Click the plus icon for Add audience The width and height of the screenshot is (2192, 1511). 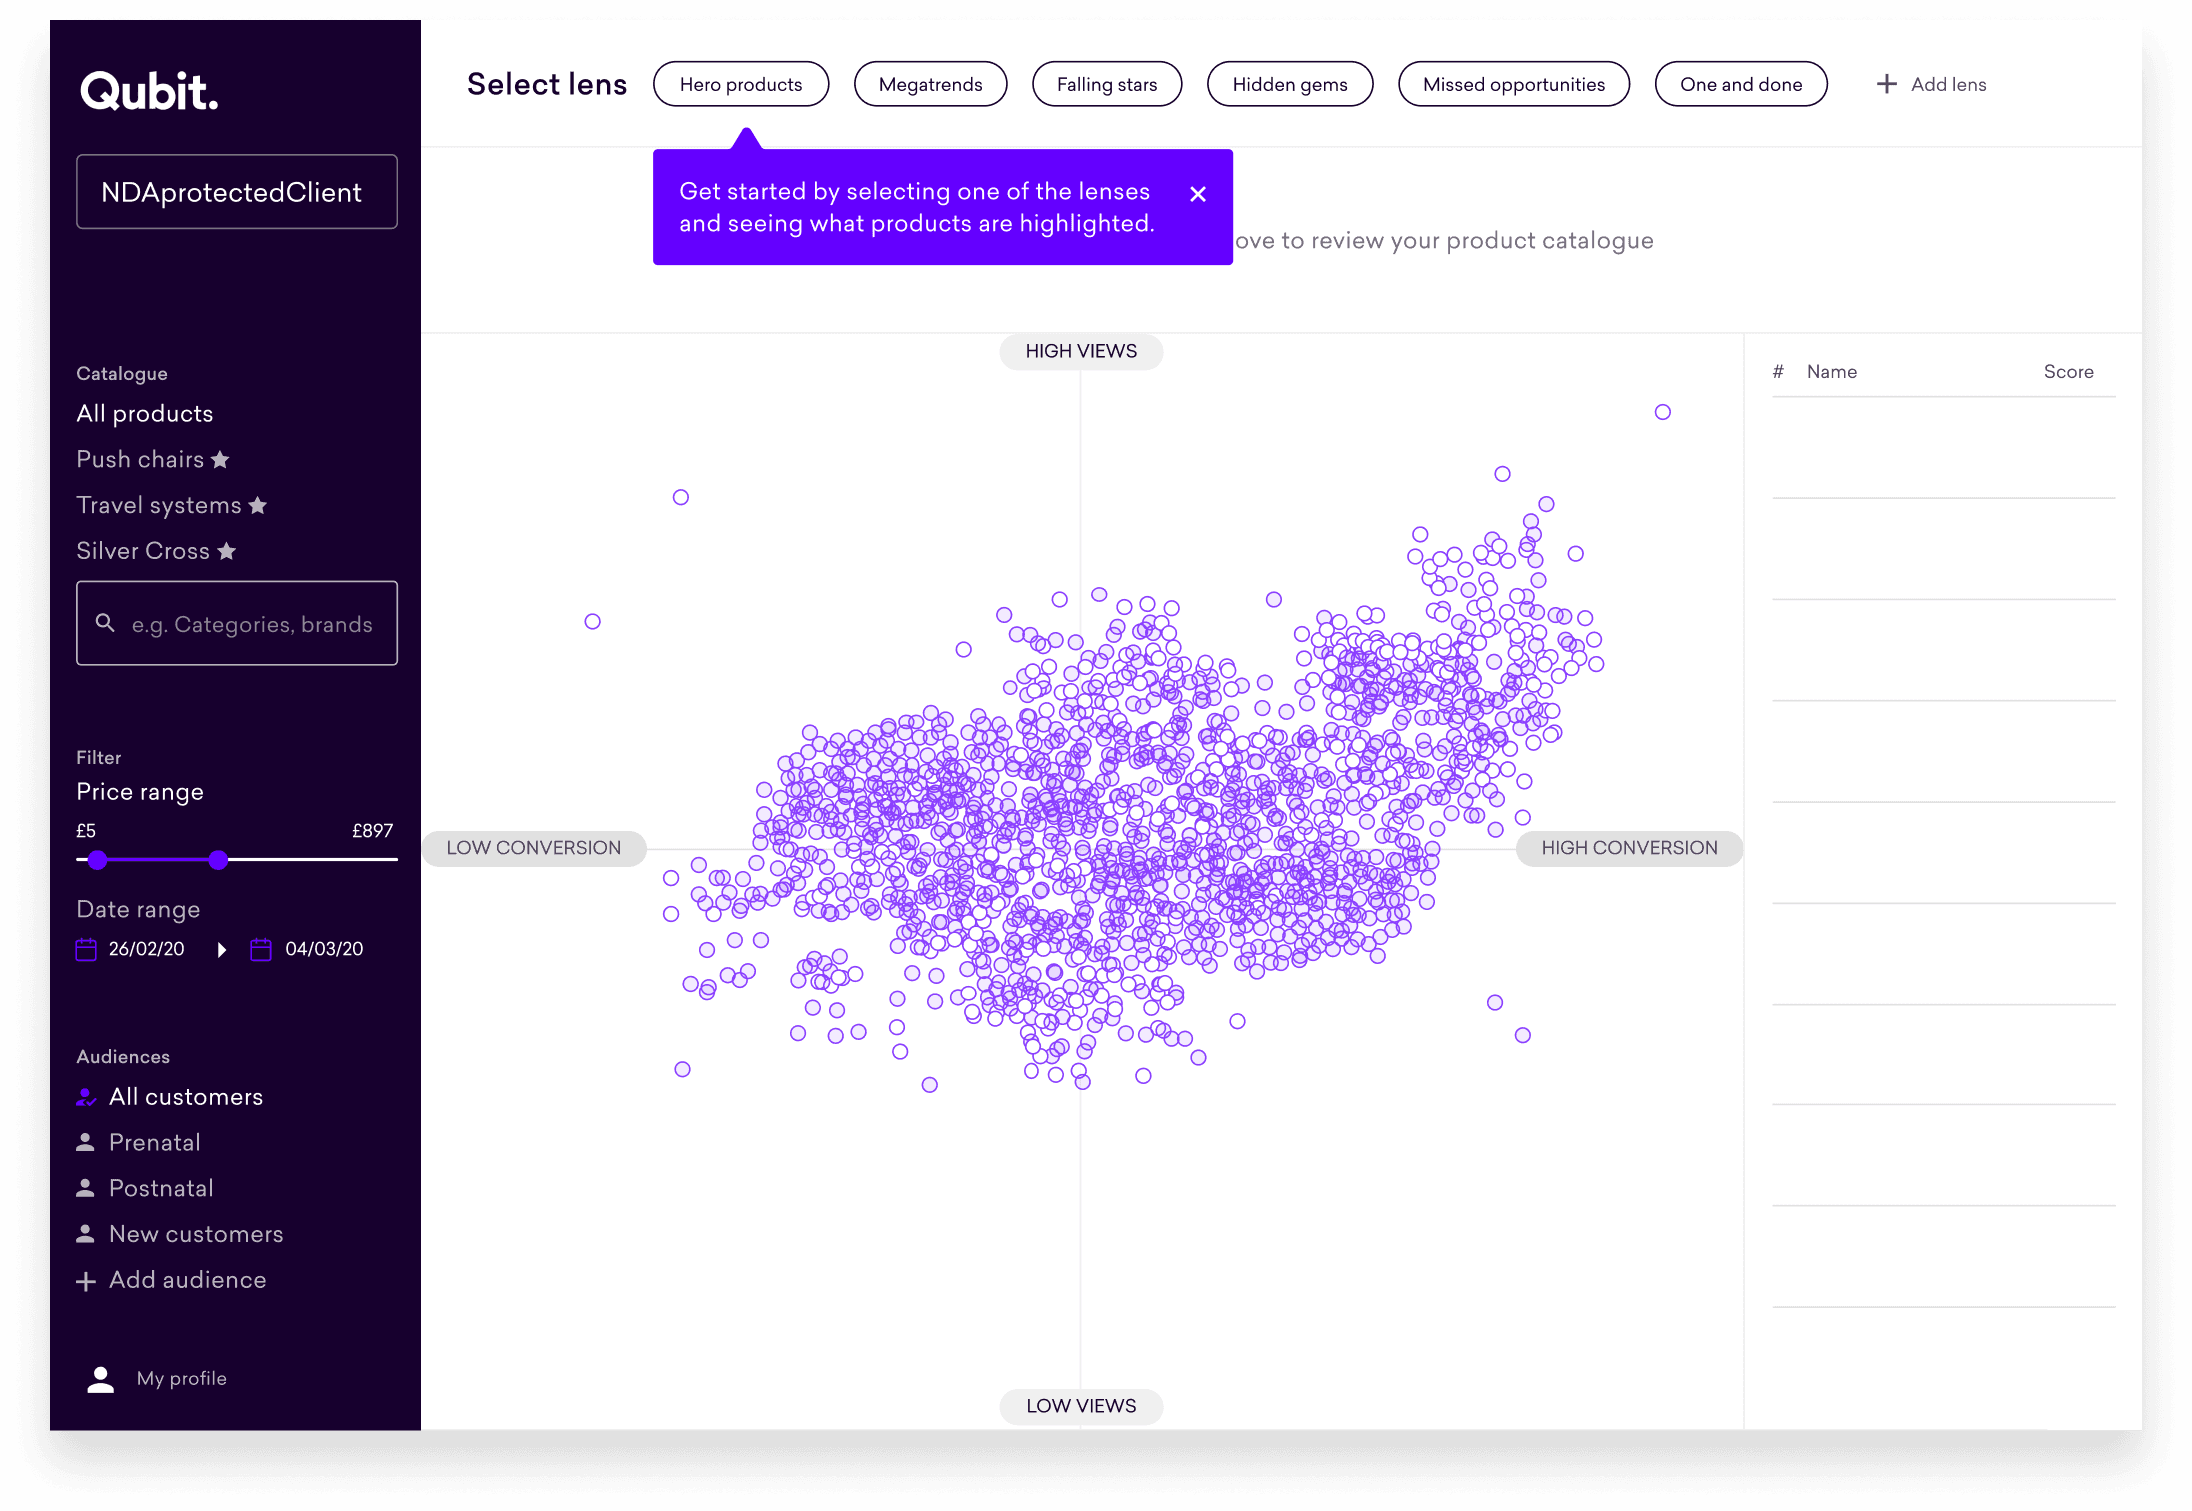click(x=87, y=1281)
